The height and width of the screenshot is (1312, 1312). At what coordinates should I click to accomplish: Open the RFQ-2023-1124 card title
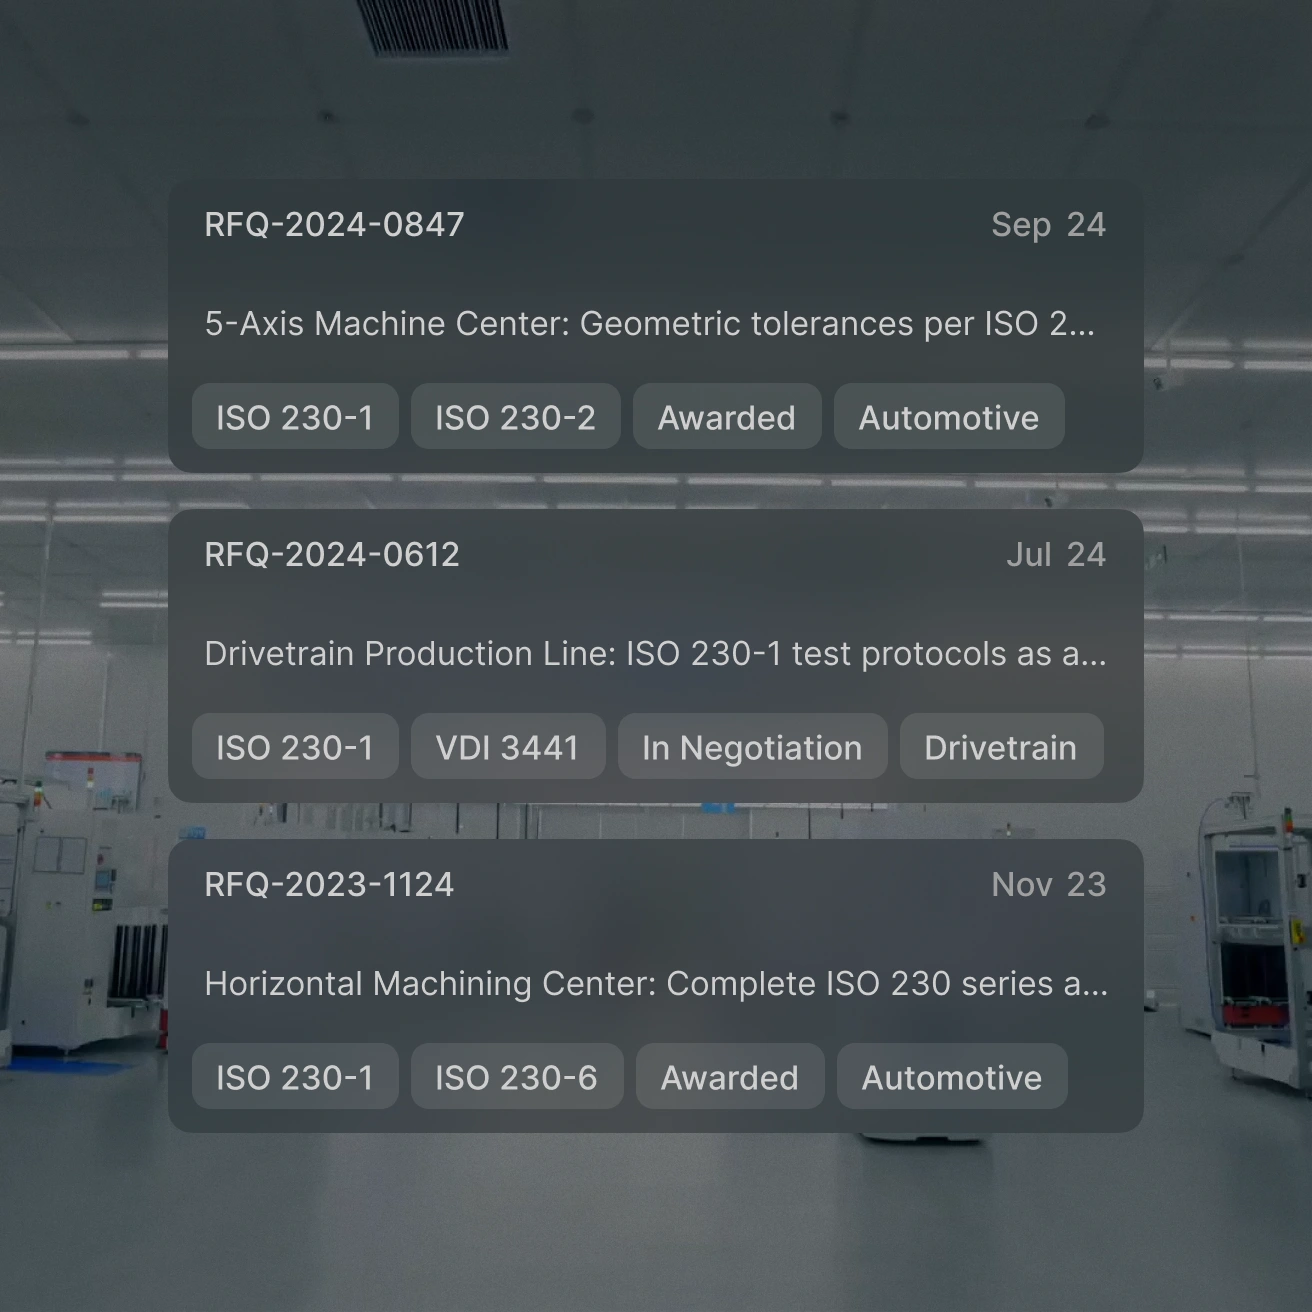coord(329,885)
